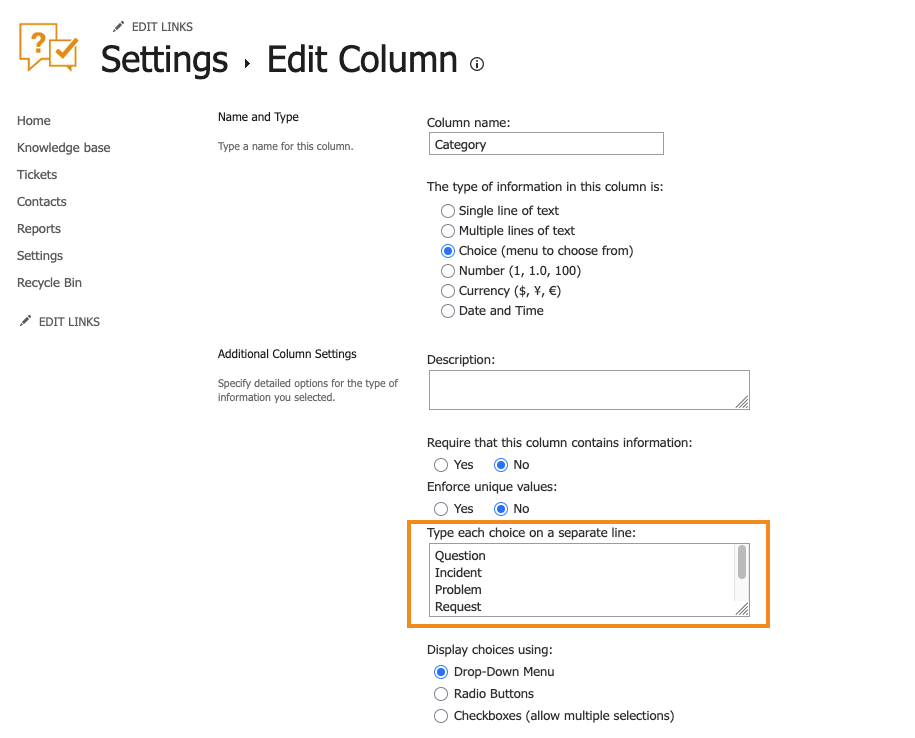Click inside the Column name field

coord(545,143)
